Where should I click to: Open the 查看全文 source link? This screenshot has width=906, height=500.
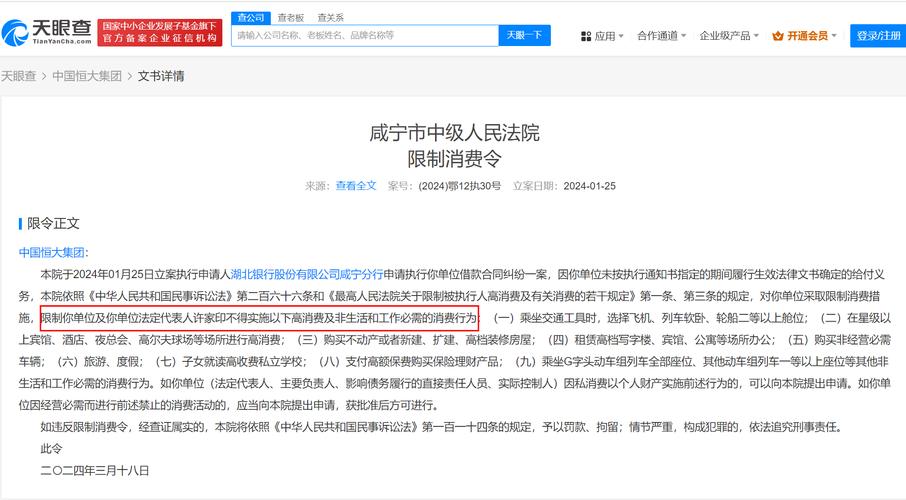(356, 186)
